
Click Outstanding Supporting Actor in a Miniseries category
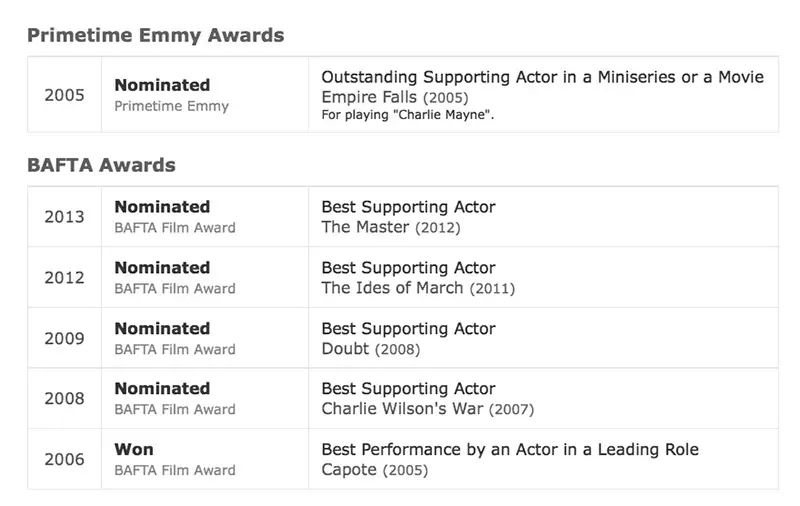[x=542, y=77]
